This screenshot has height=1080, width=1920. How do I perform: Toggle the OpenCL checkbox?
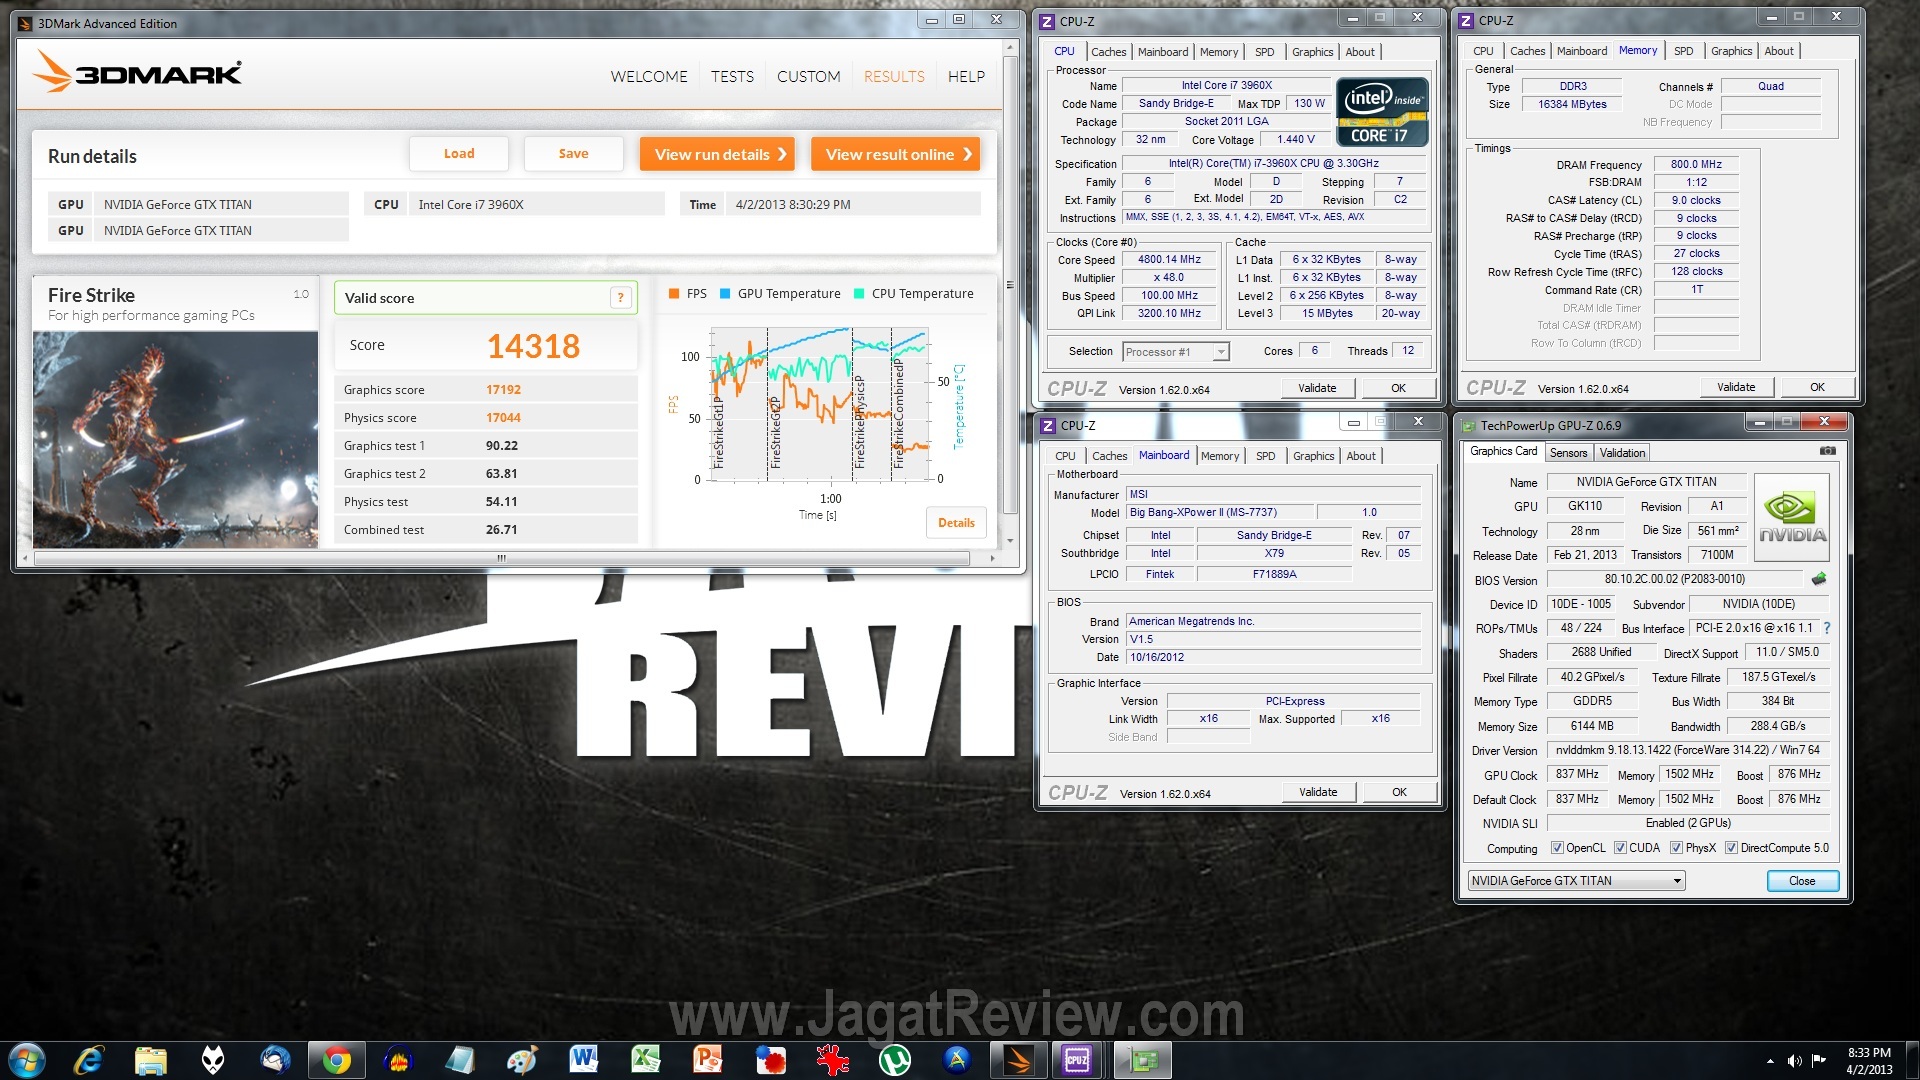click(x=1557, y=848)
